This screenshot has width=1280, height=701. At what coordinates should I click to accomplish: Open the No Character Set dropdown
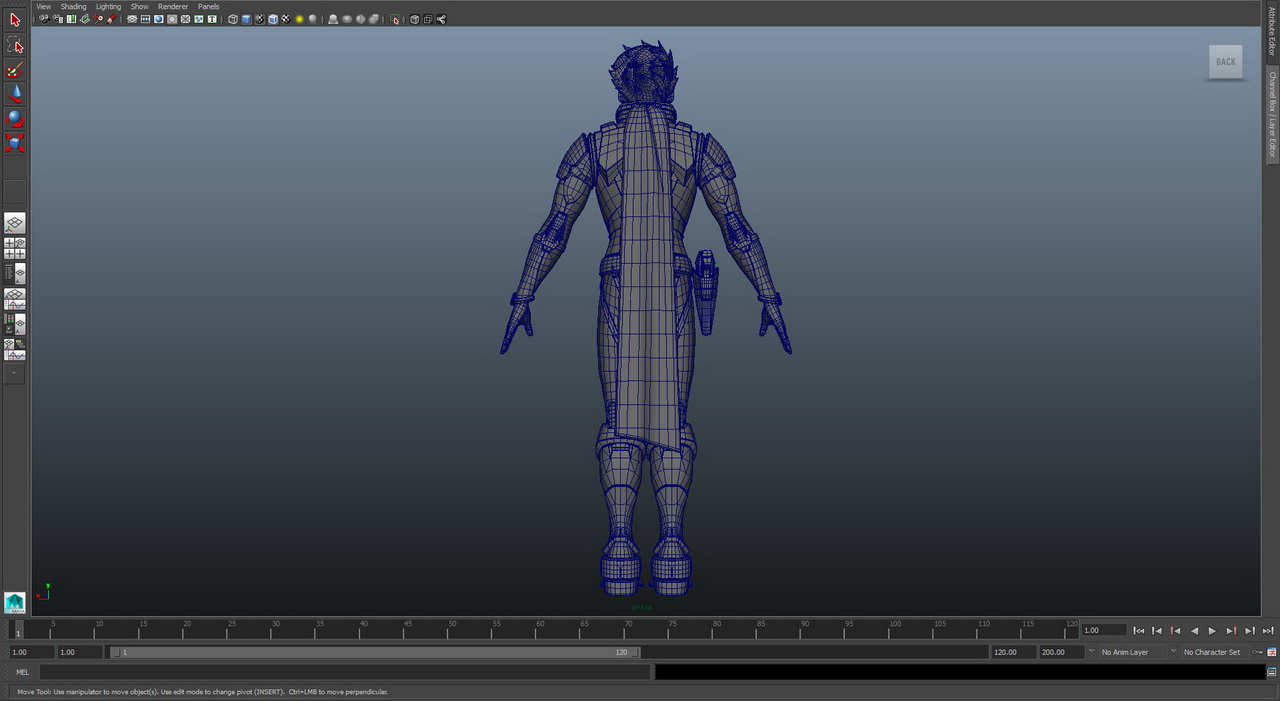click(1211, 652)
